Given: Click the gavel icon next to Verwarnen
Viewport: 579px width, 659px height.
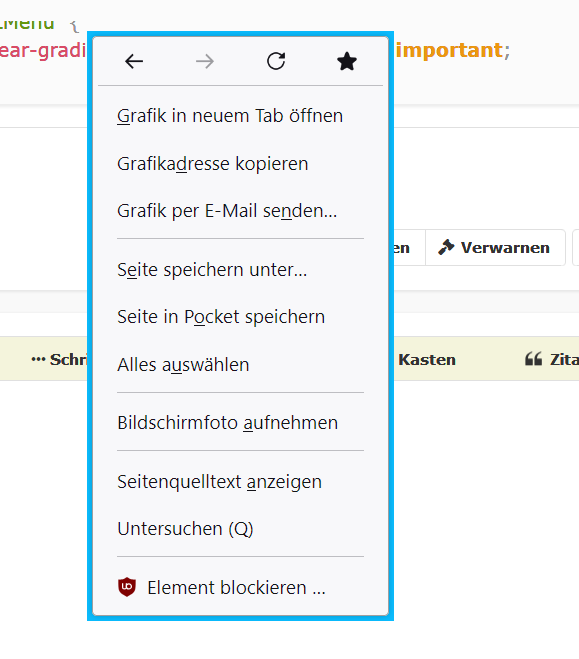Looking at the screenshot, I should coord(446,247).
